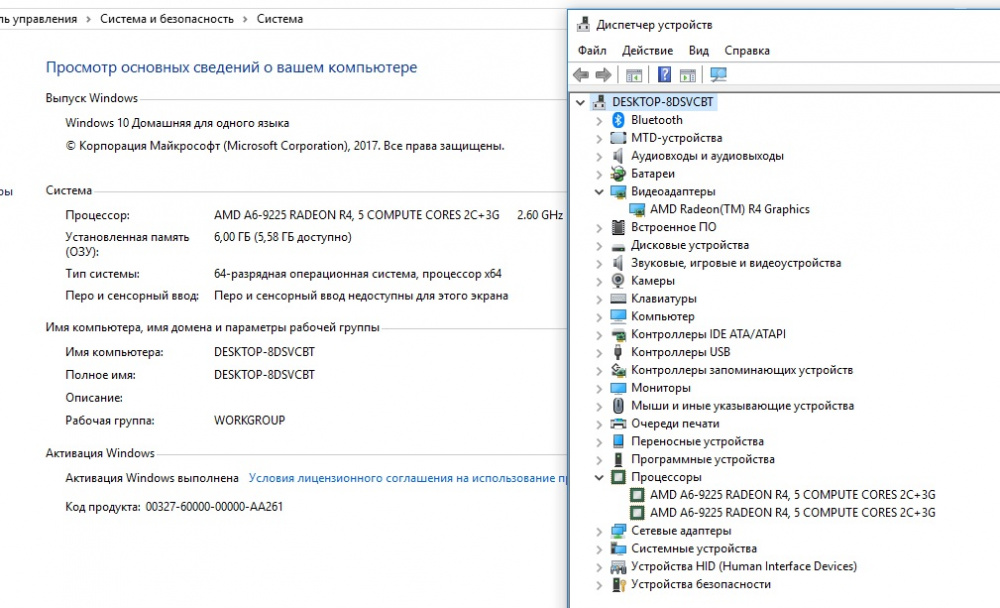This screenshot has width=1000, height=608.
Task: Click the Камеры webcam icon
Action: pos(618,281)
